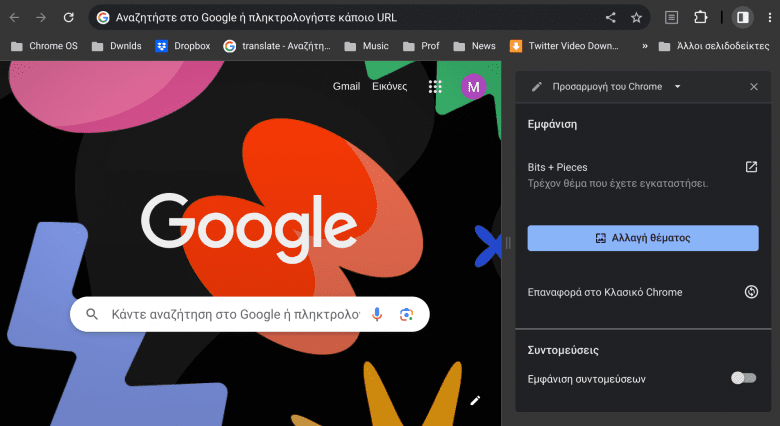780x426 pixels.
Task: Click Επαναφορά στο Κλασικό Chrome
Action: coord(605,292)
